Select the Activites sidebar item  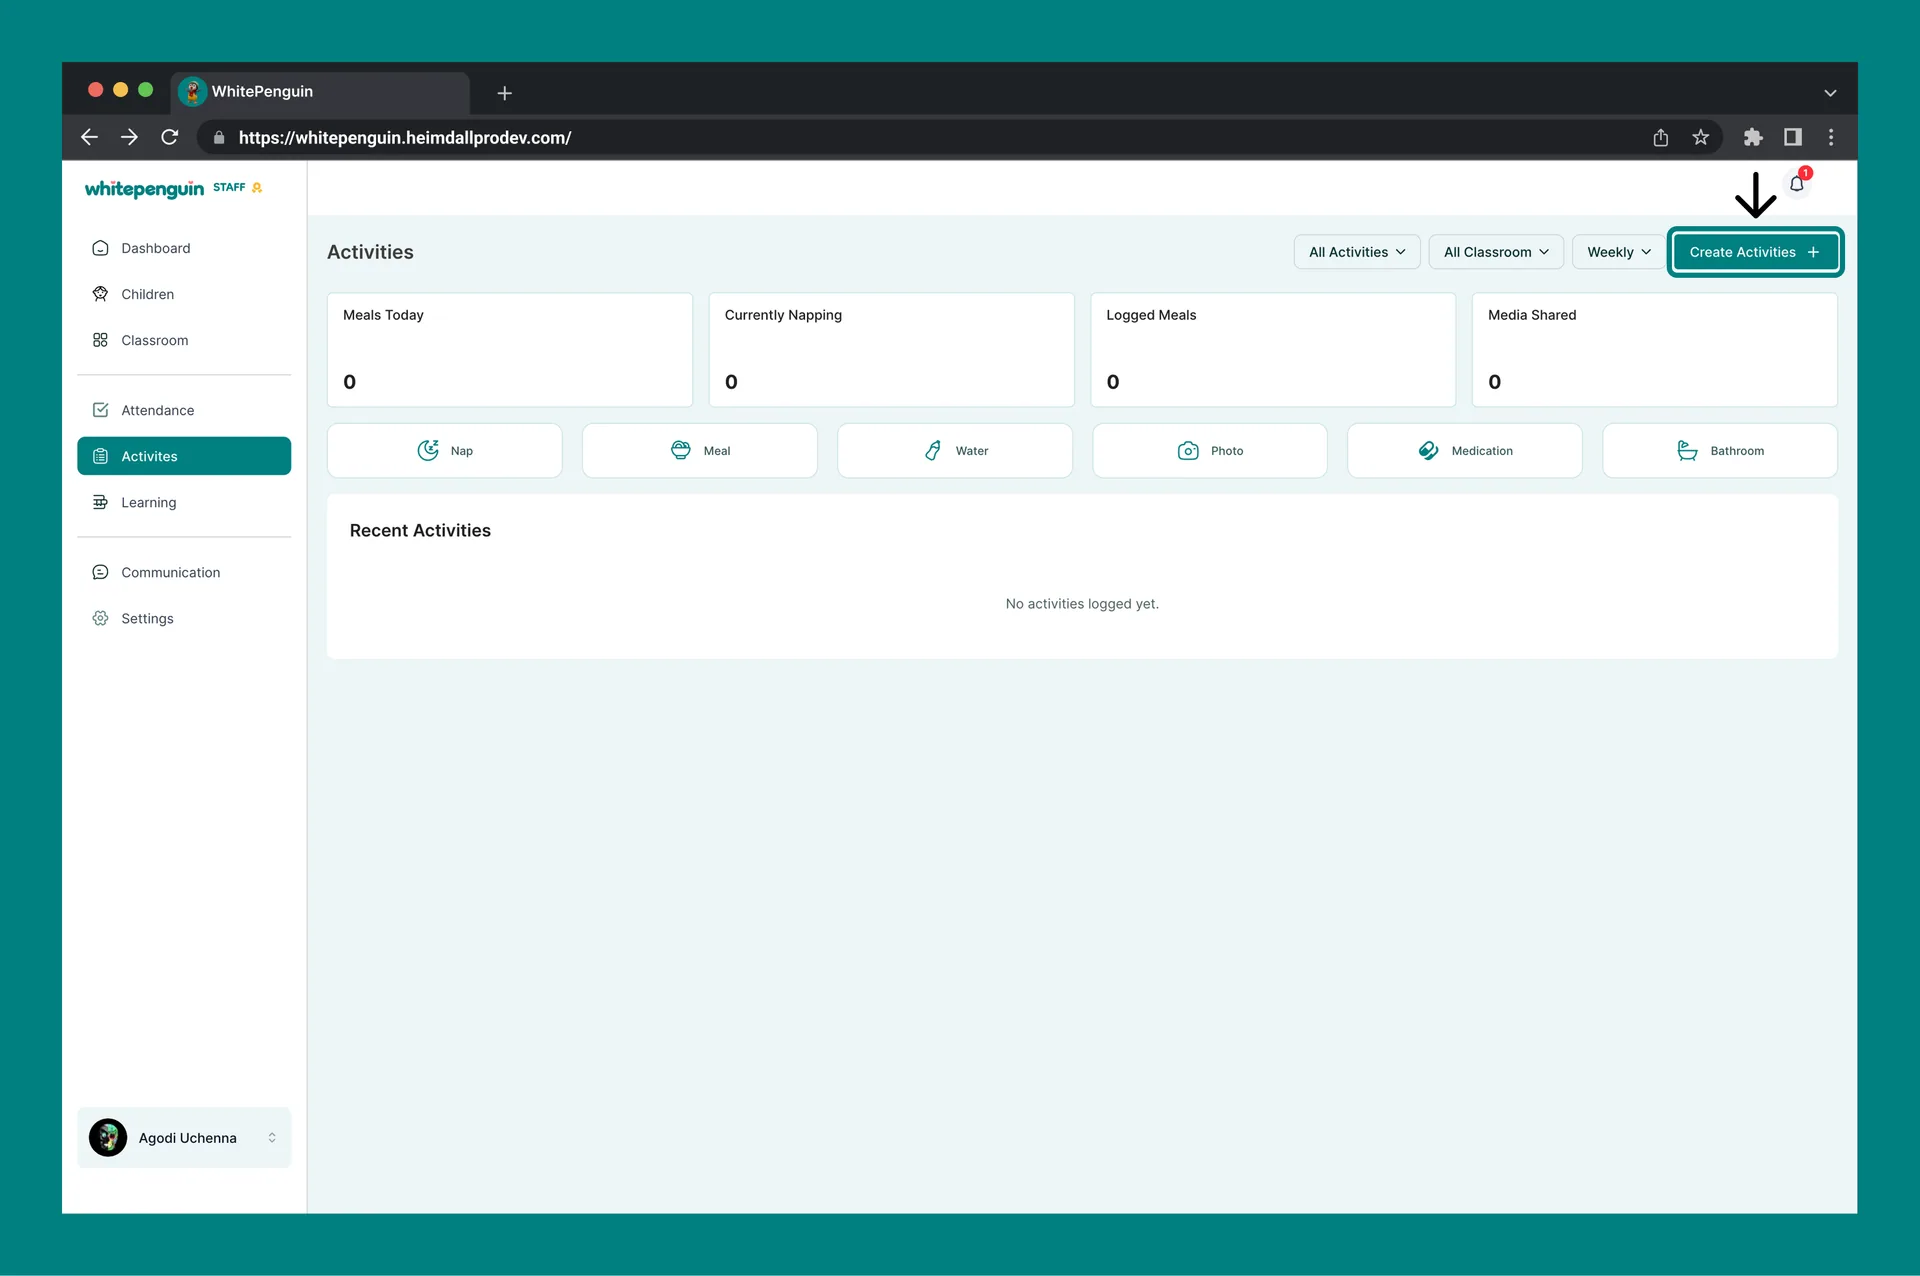point(184,456)
